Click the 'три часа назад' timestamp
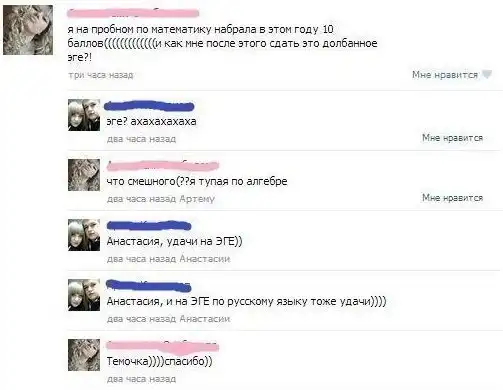The image size is (503, 390). point(101,75)
